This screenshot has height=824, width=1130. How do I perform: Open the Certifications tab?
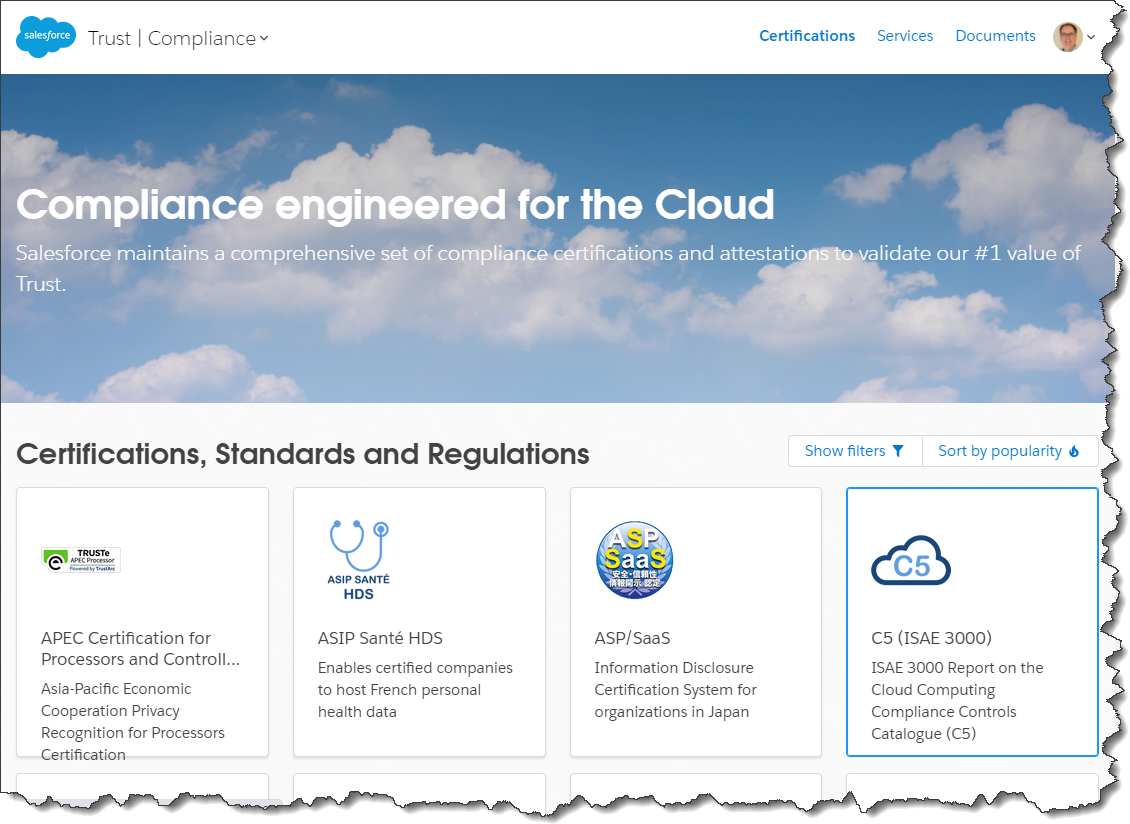[x=806, y=36]
